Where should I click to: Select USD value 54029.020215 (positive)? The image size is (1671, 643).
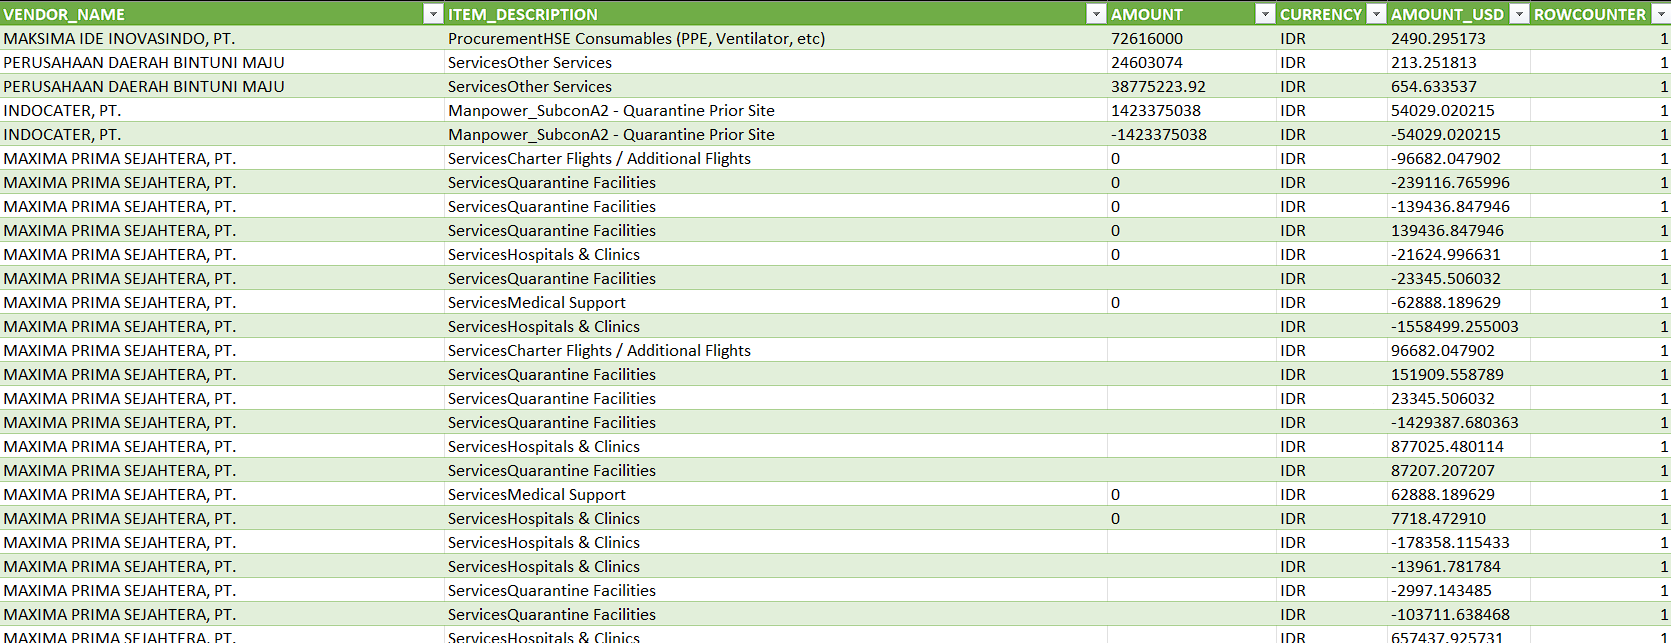point(1459,110)
